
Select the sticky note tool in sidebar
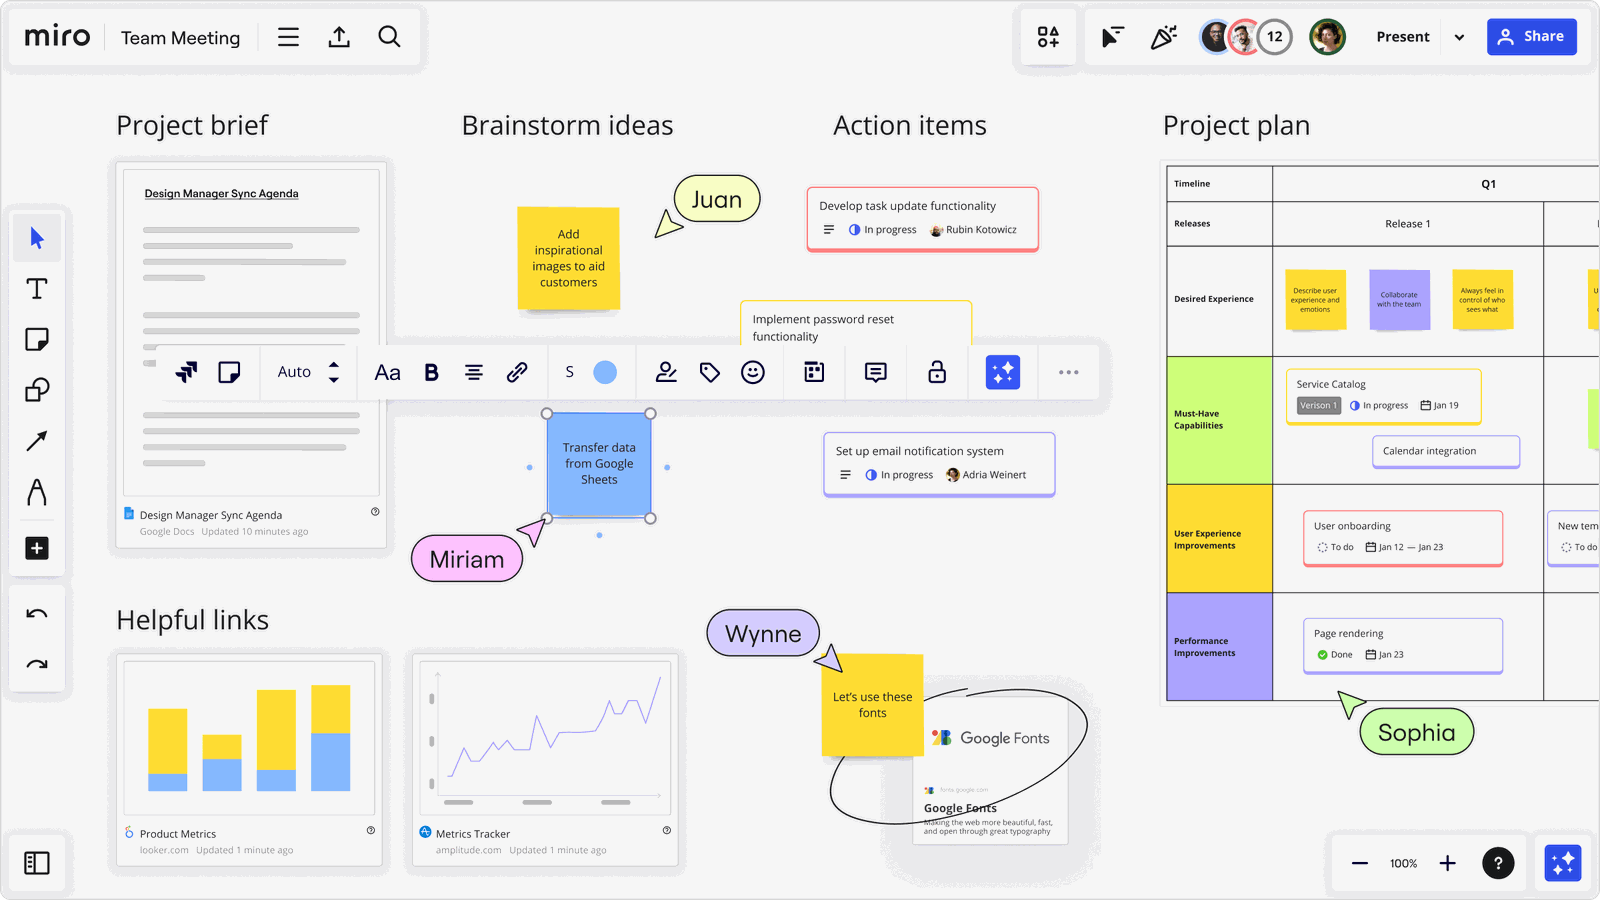tap(37, 340)
